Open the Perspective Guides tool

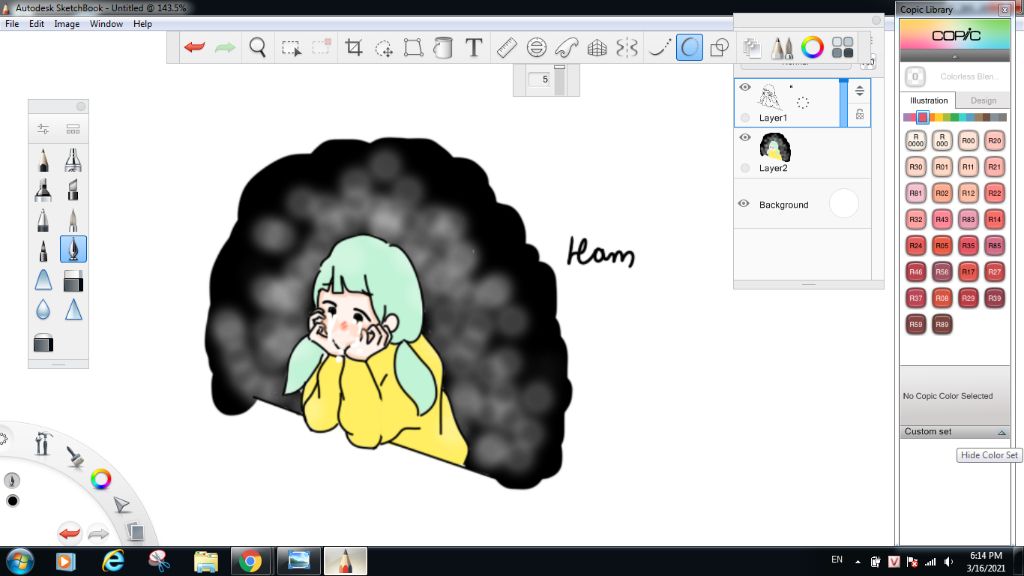[597, 48]
